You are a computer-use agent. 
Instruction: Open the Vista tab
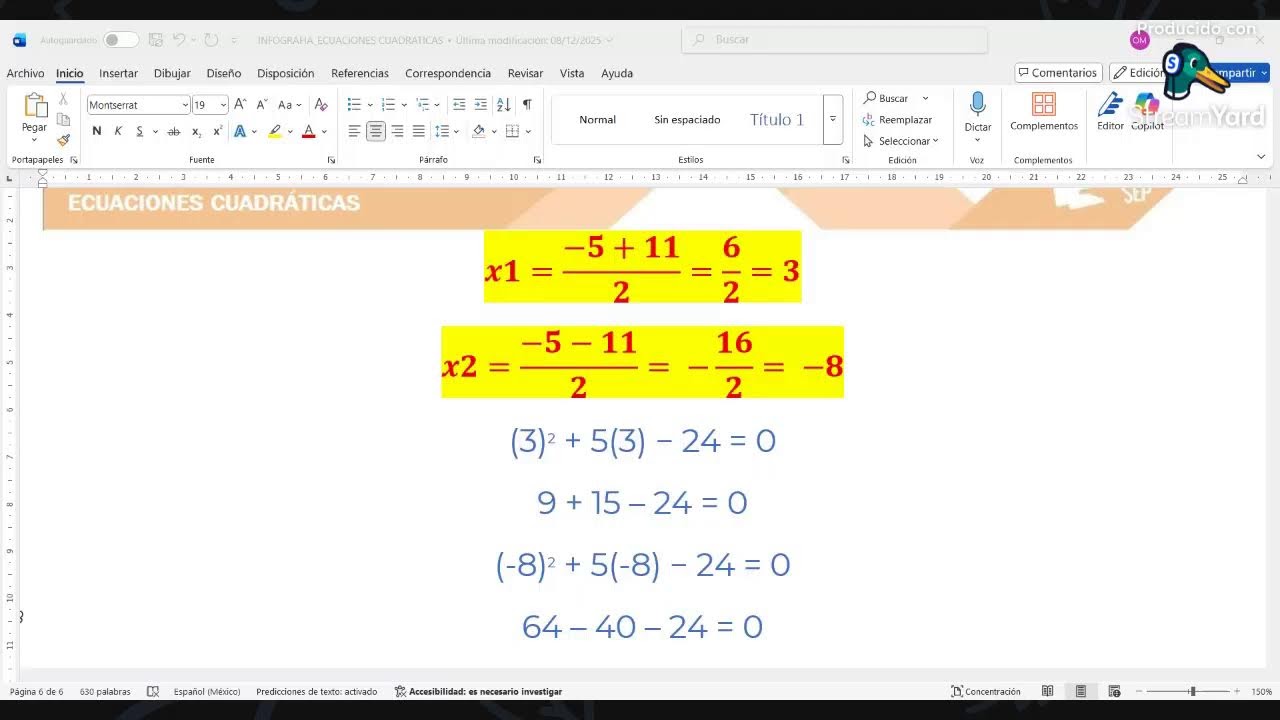pyautogui.click(x=572, y=73)
